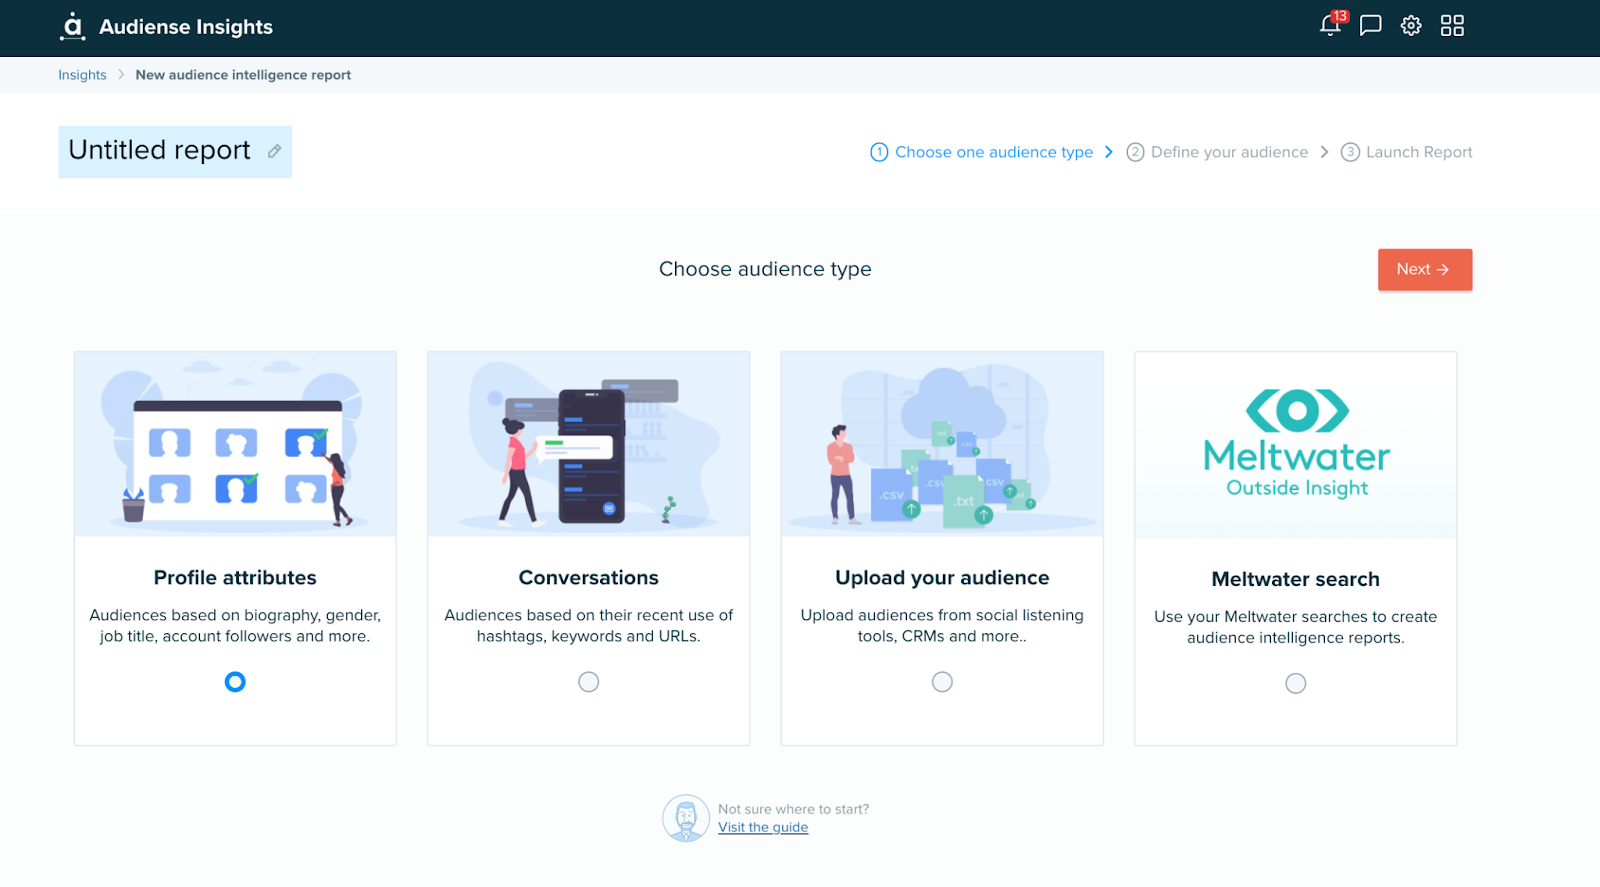Image resolution: width=1600 pixels, height=887 pixels.
Task: Go to step 3 Launch Report
Action: (1407, 152)
